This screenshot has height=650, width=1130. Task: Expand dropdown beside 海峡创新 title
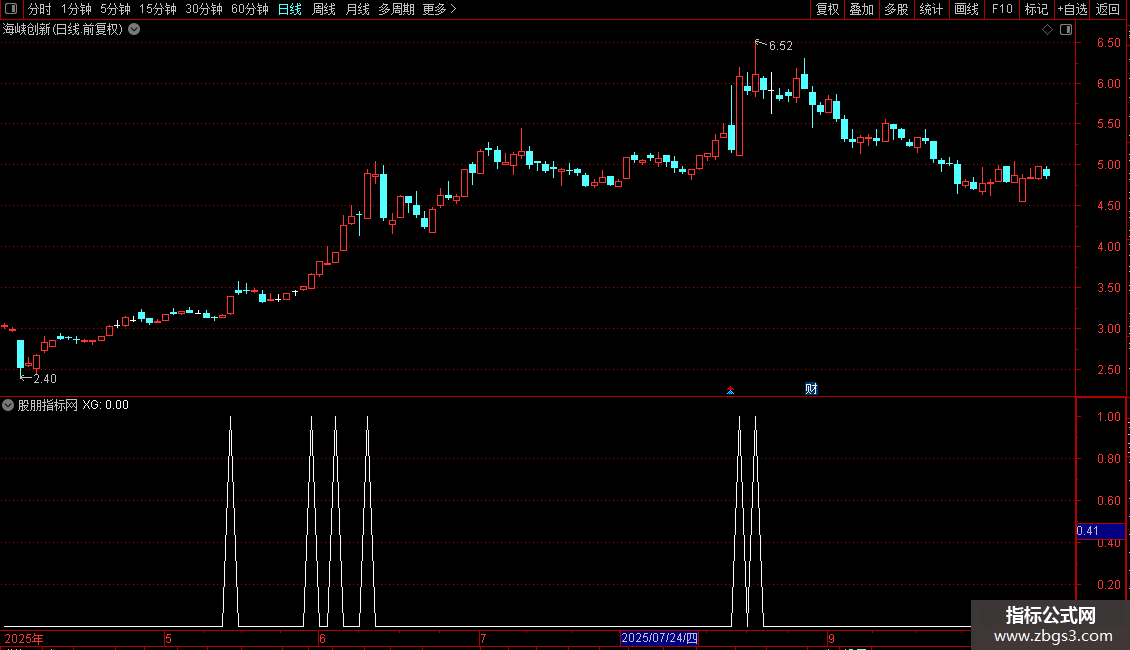click(x=134, y=30)
